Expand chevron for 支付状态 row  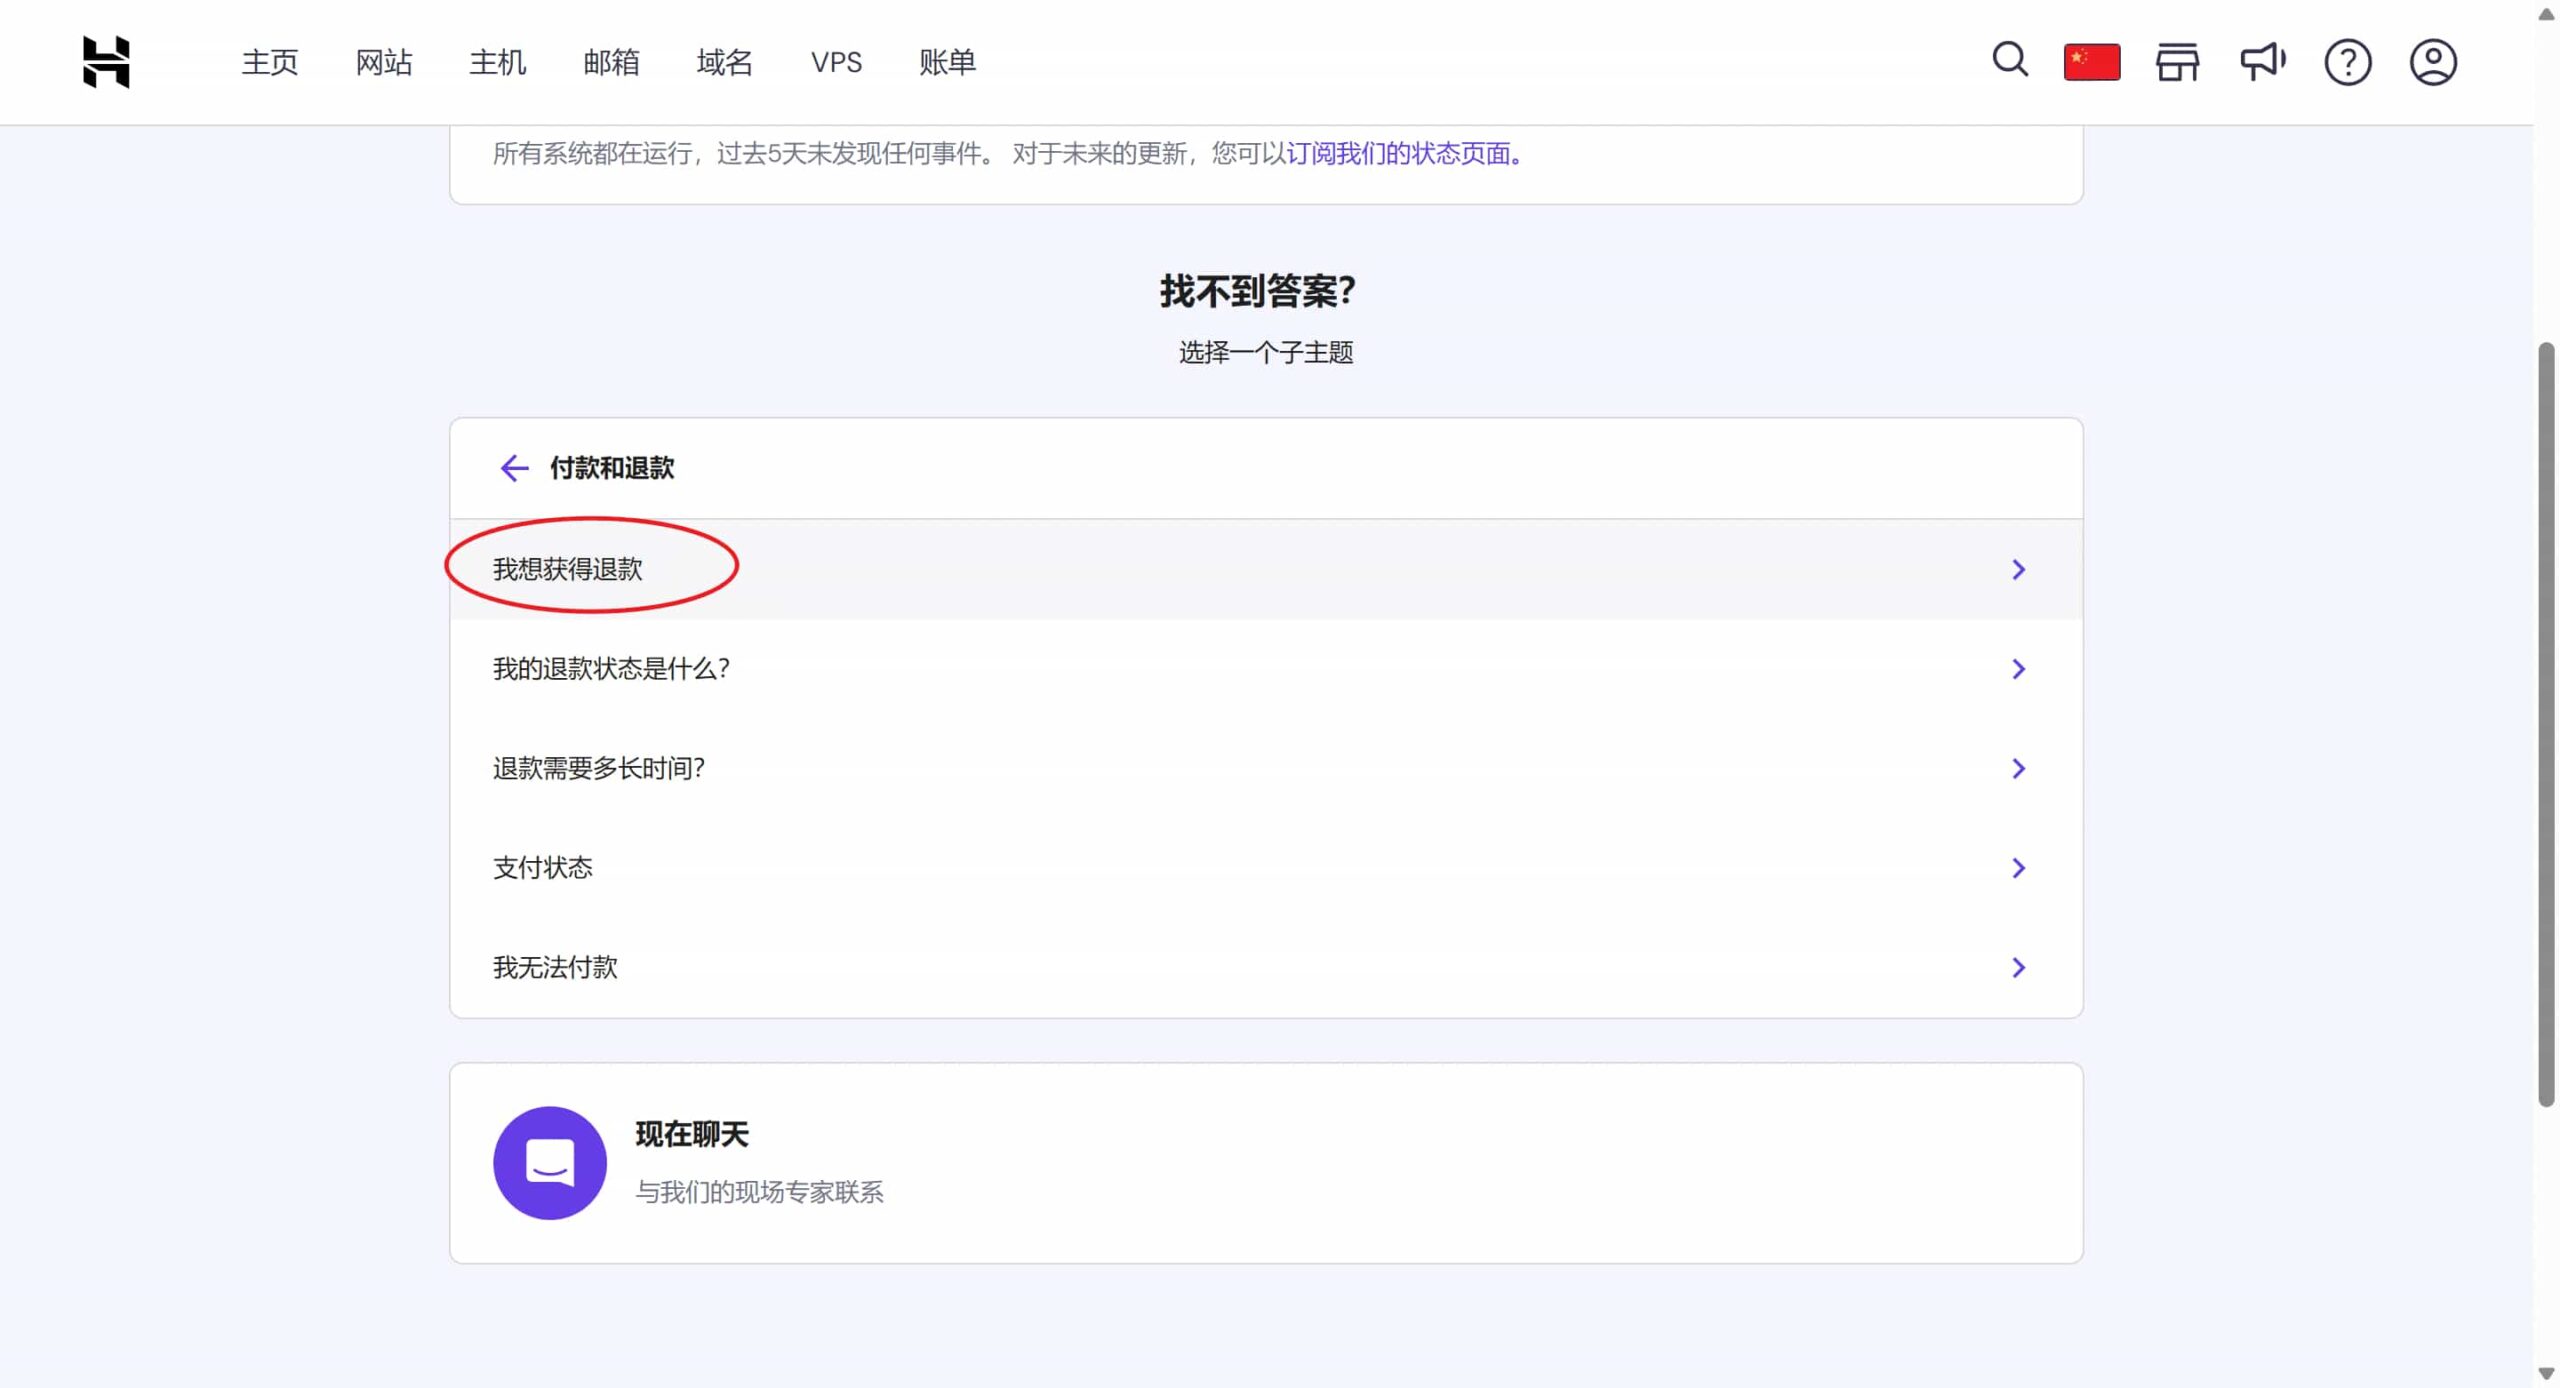[x=2017, y=868]
